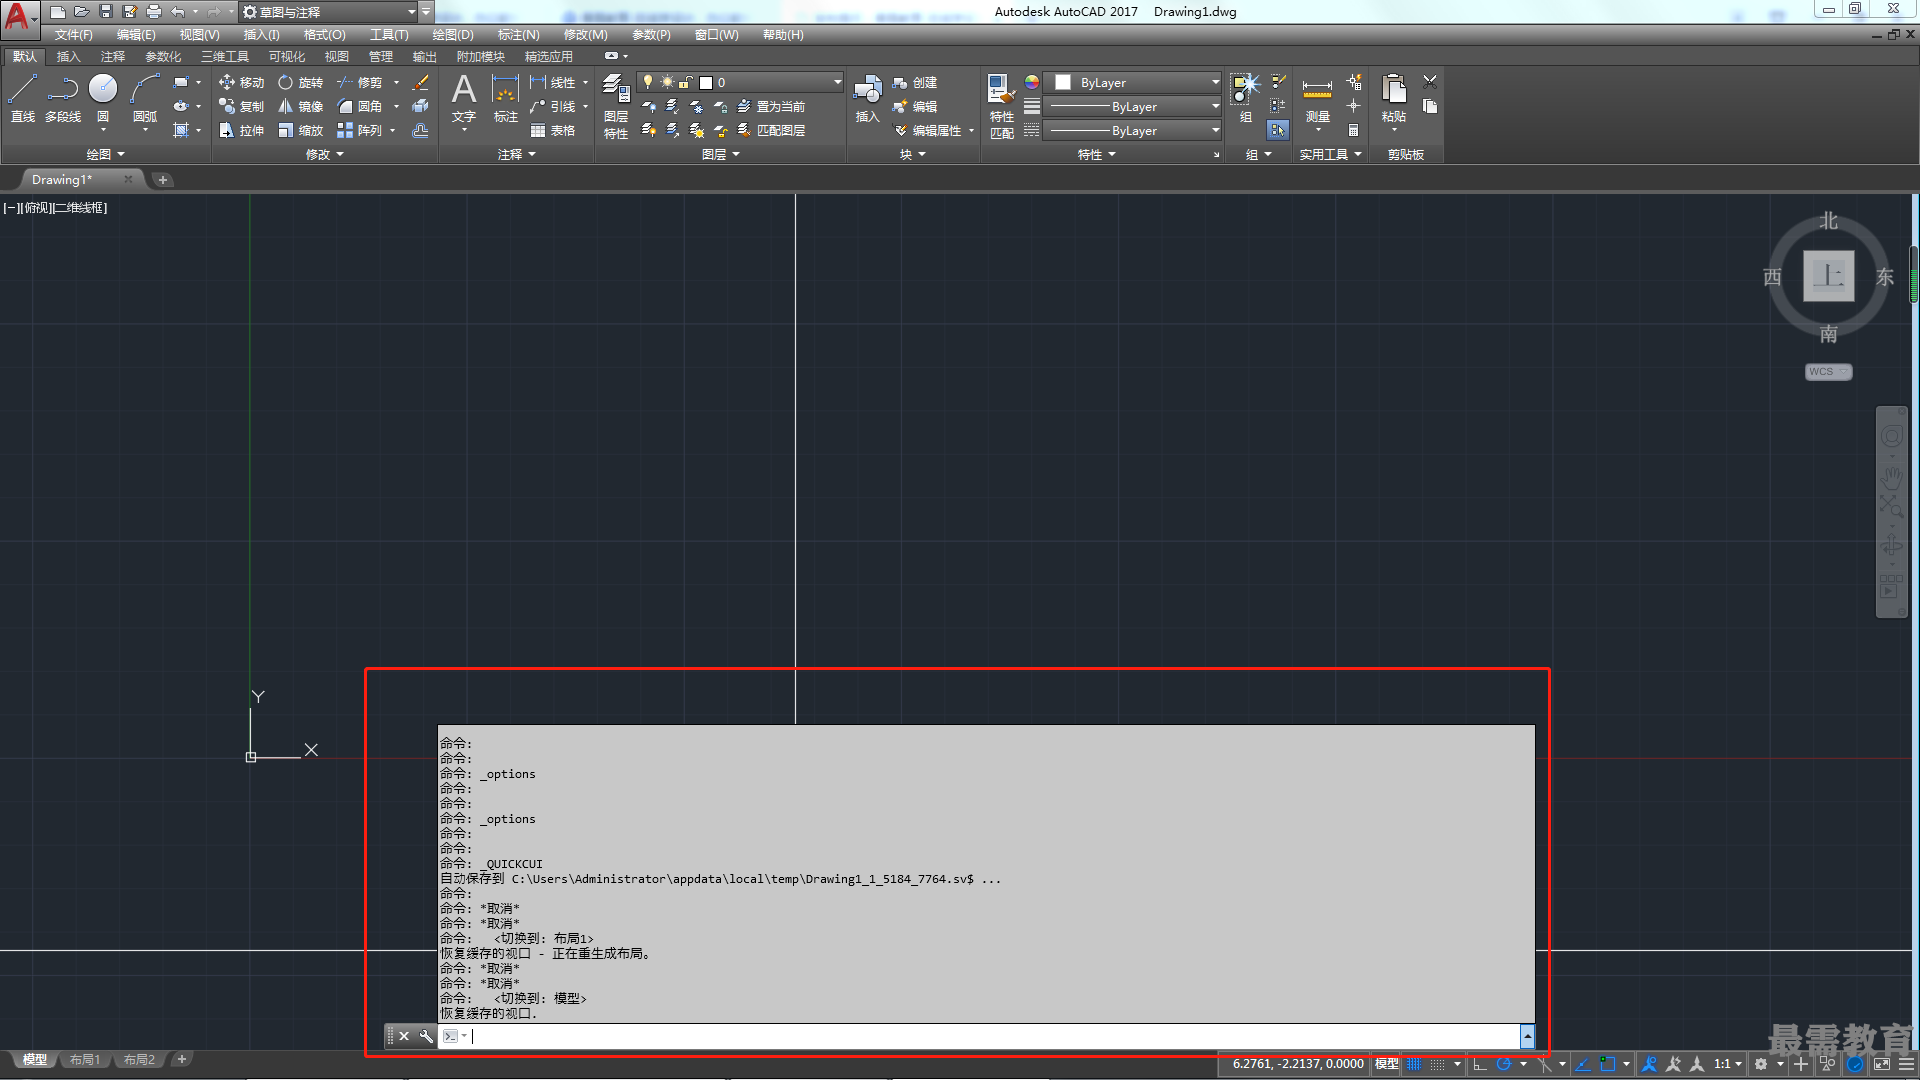The width and height of the screenshot is (1920, 1080).
Task: Click the Rotate (旋转) tool
Action: pos(300,82)
